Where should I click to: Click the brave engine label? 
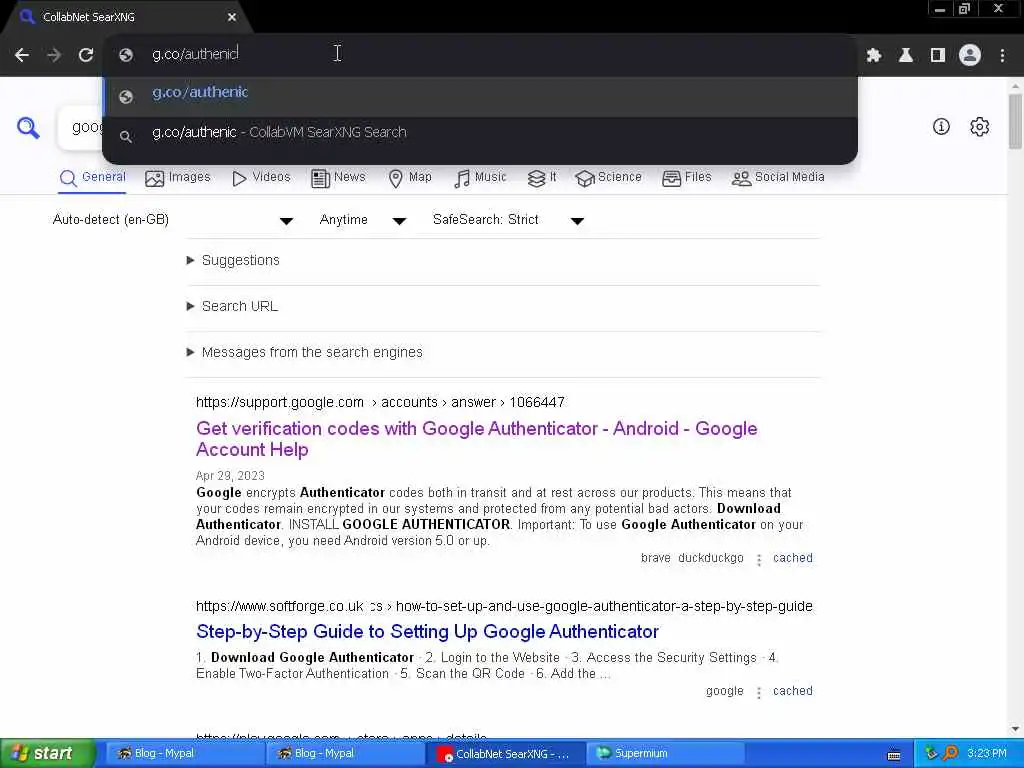[x=656, y=558]
